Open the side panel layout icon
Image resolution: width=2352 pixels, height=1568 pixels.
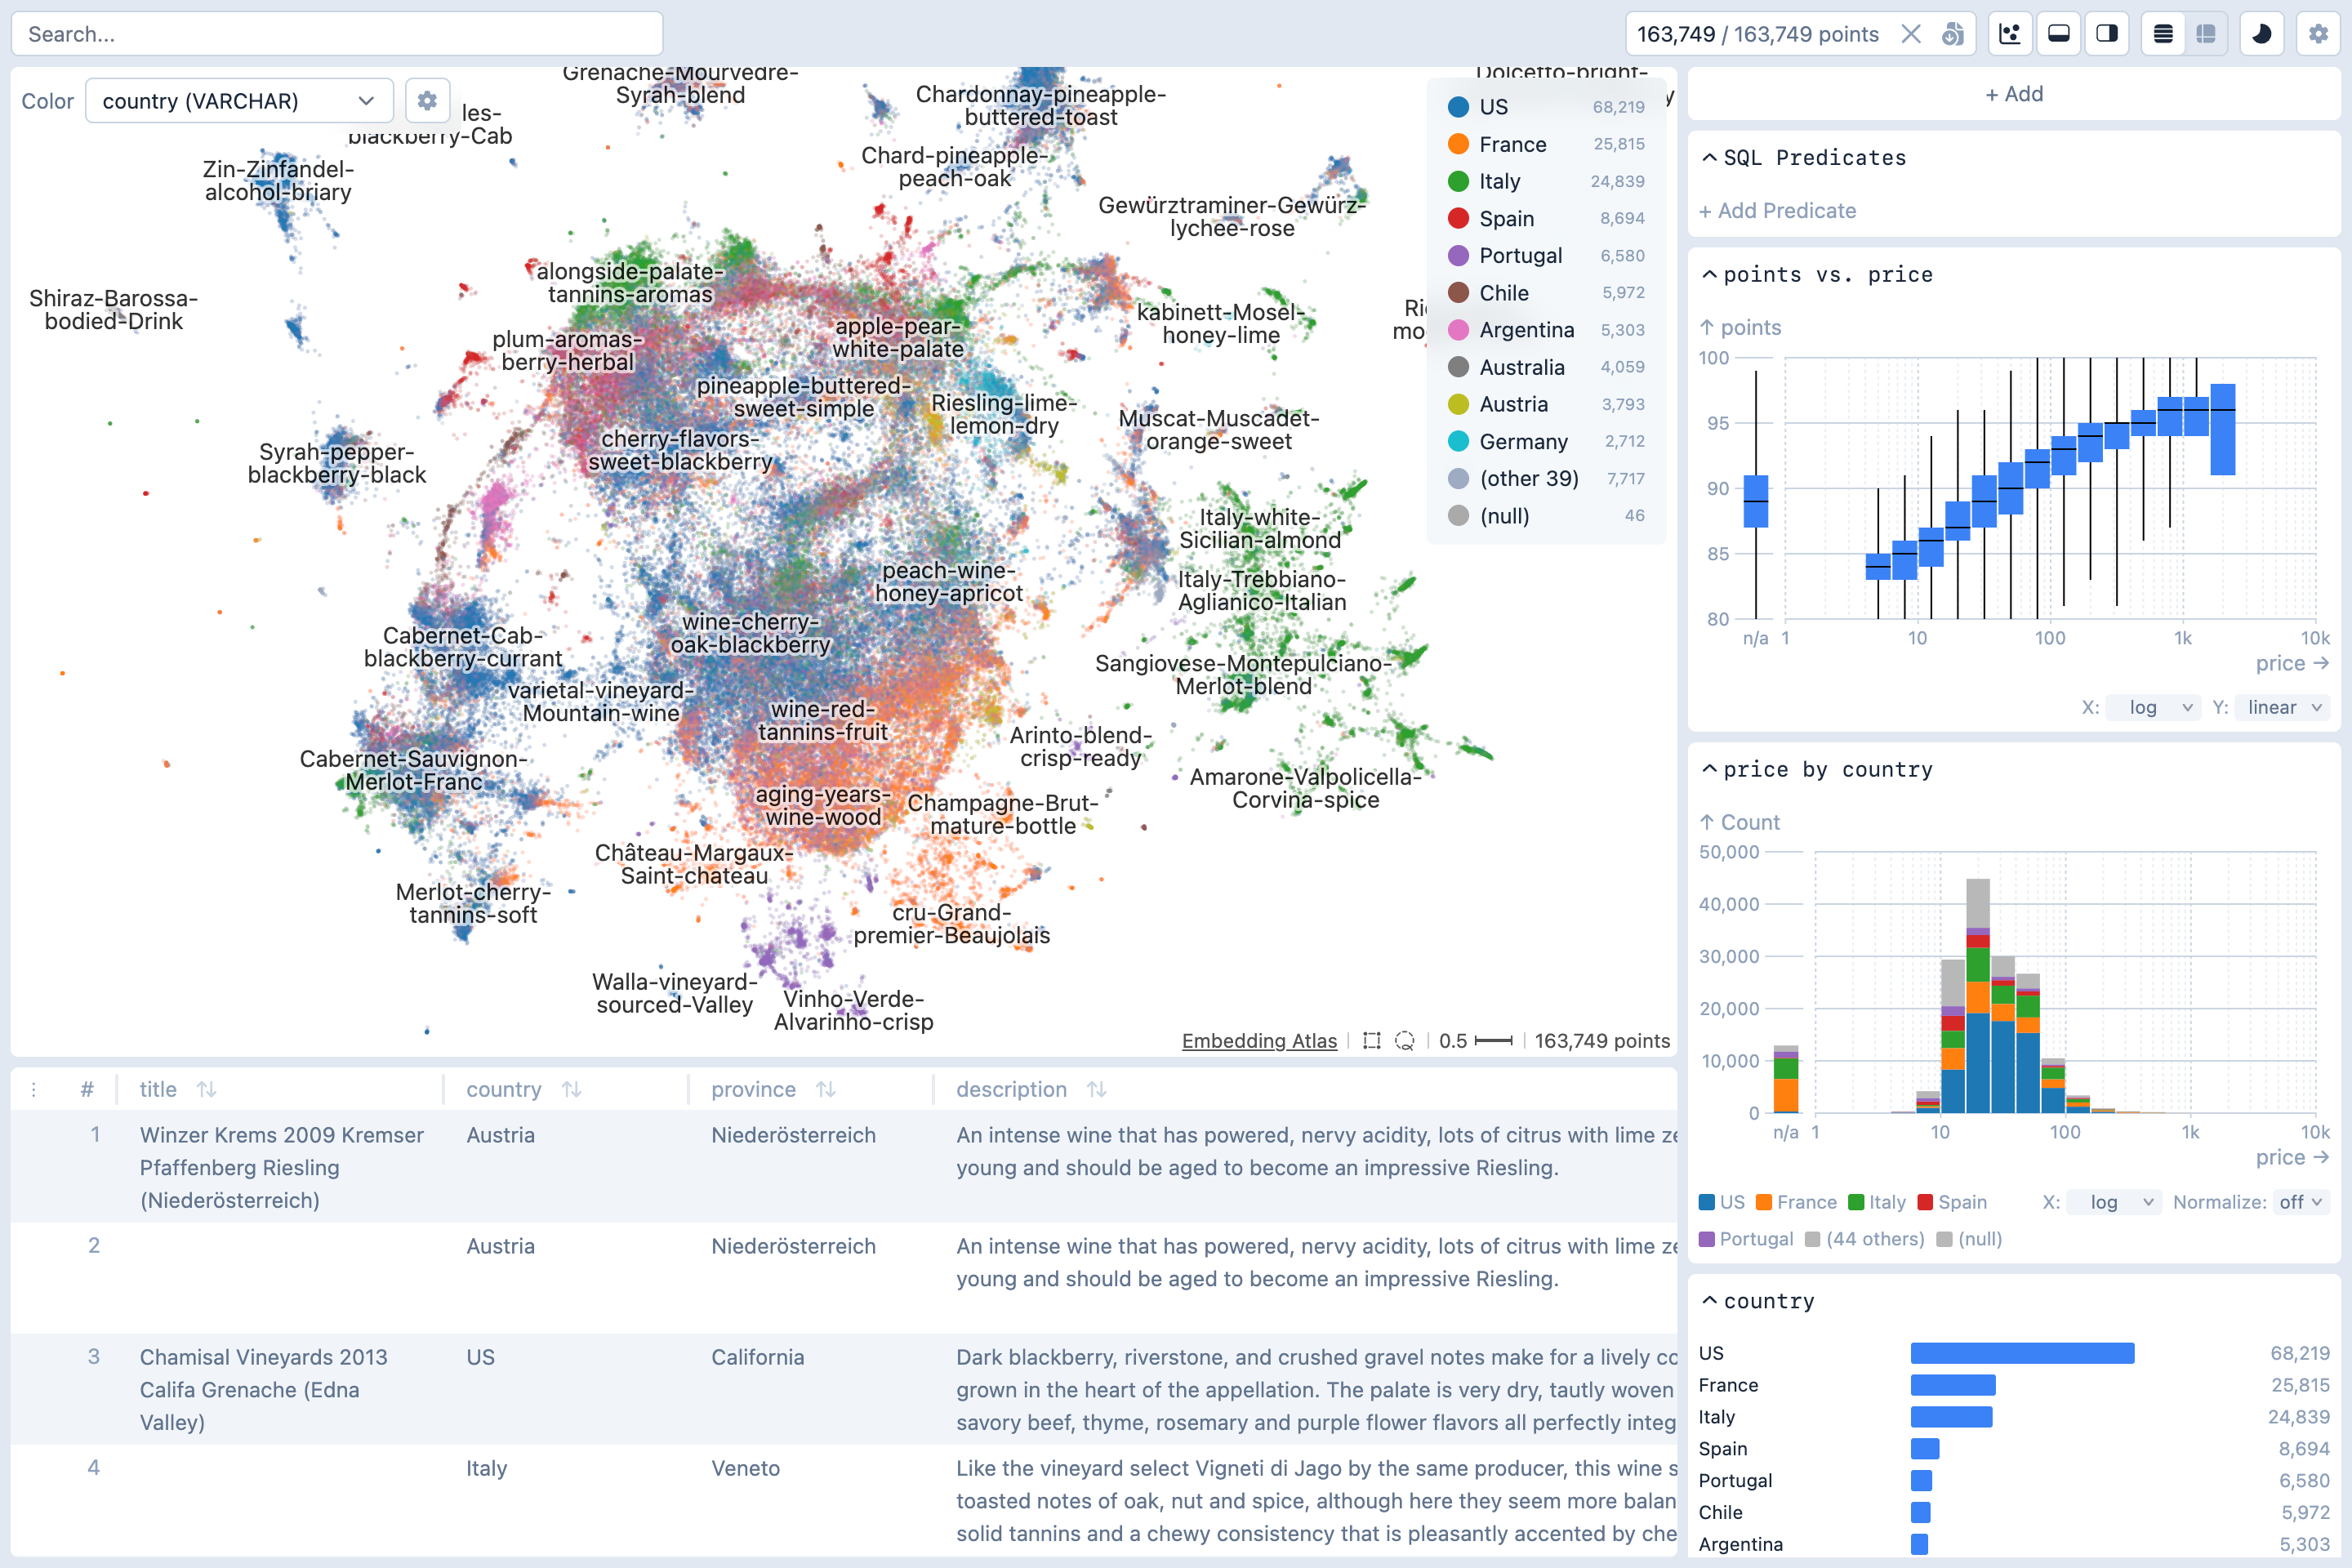coord(2107,33)
